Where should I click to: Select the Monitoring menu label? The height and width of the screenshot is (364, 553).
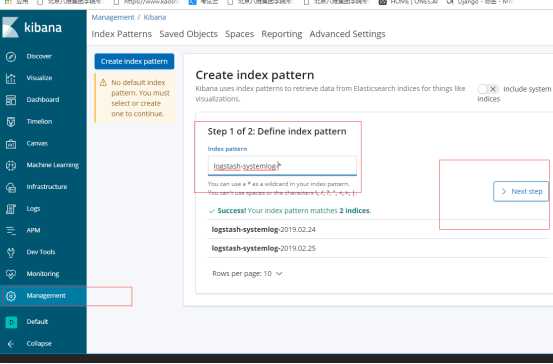(43, 274)
